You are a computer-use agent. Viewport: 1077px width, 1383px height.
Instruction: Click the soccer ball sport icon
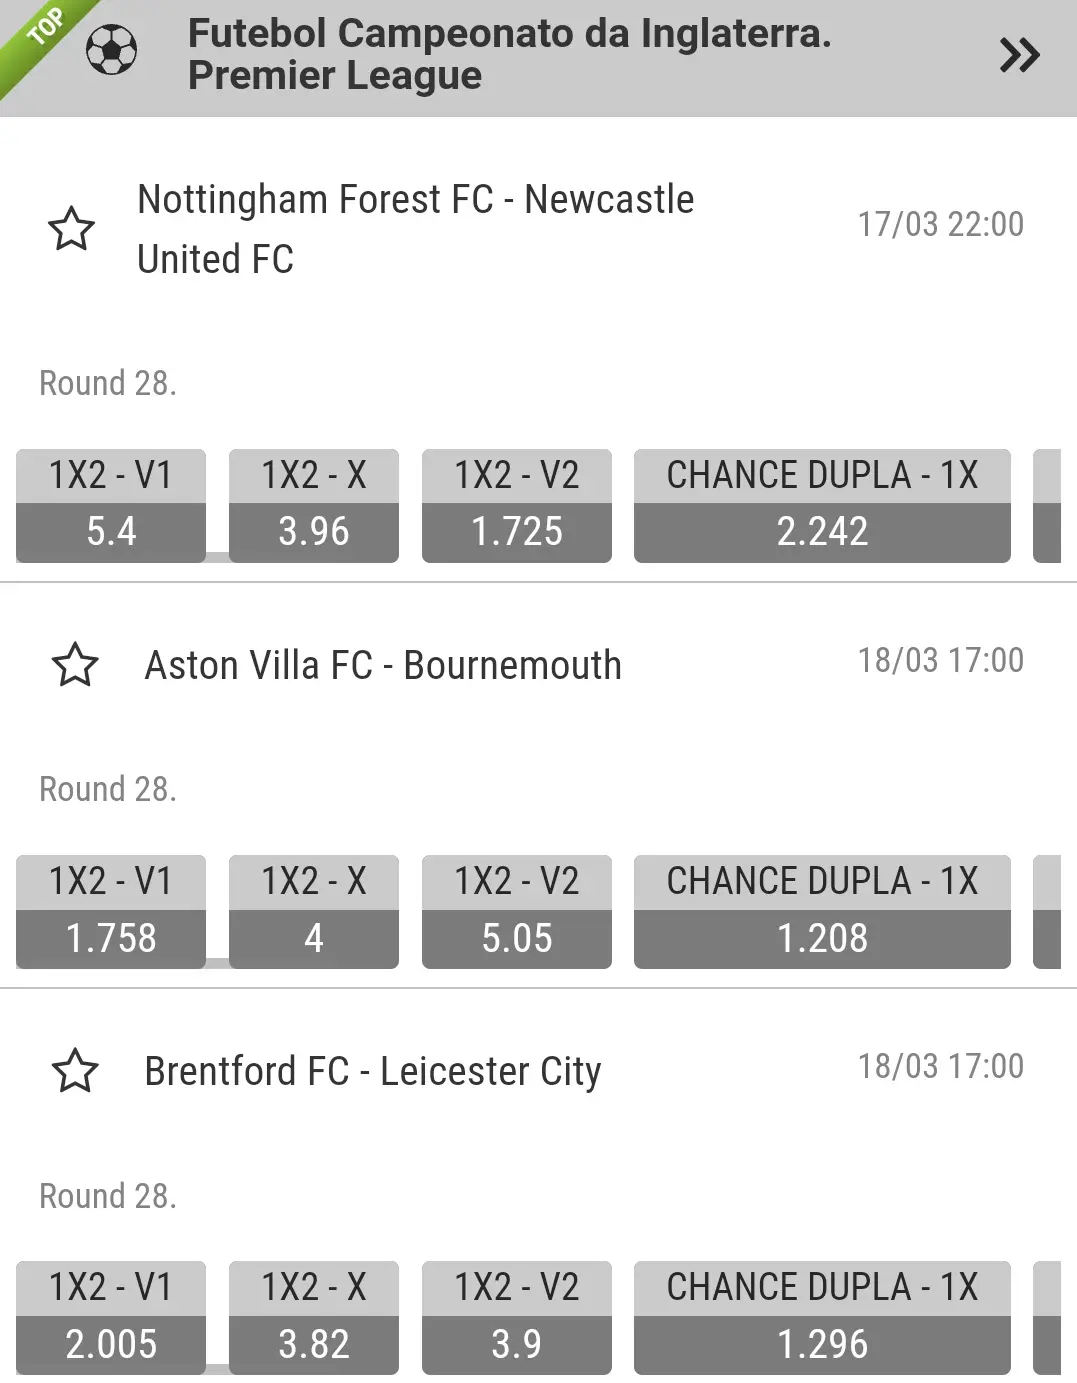point(111,50)
